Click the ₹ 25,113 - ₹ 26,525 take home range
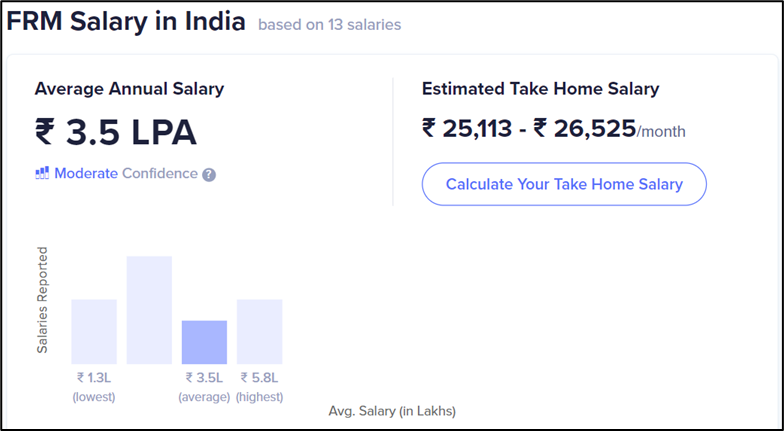784x431 pixels. tap(529, 128)
